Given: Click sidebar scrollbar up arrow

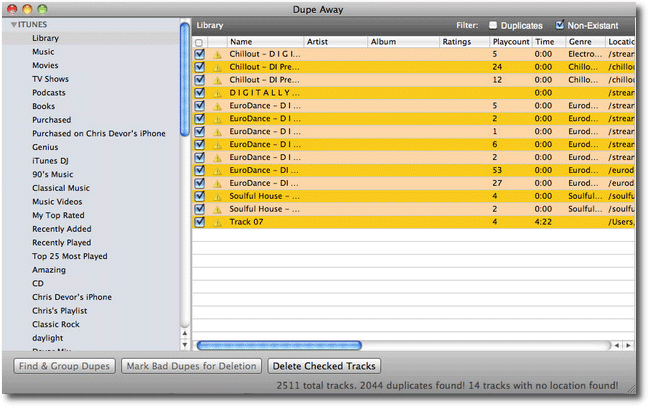Looking at the screenshot, I should click(185, 333).
